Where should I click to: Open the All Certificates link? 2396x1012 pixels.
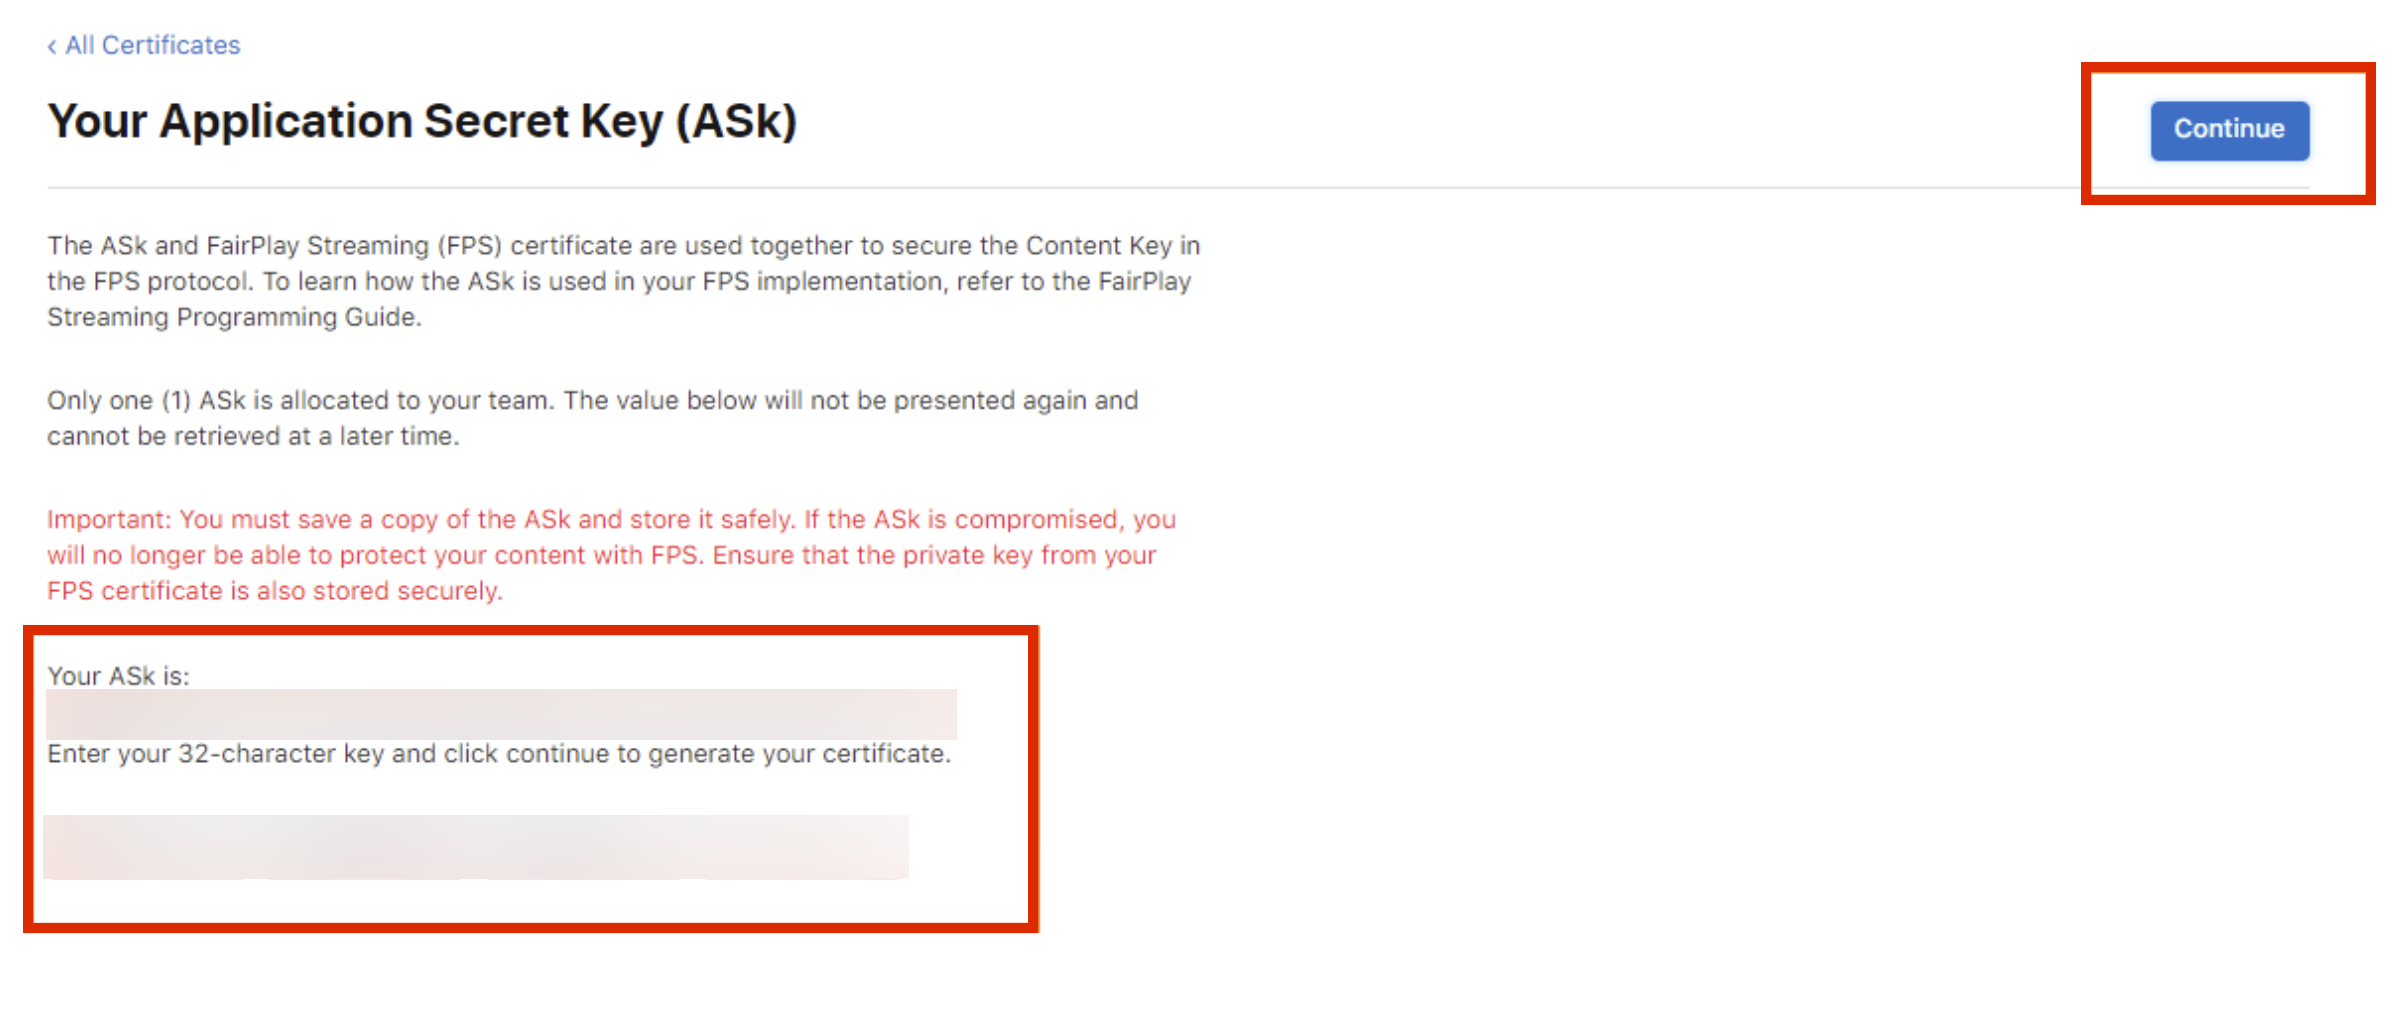152,46
